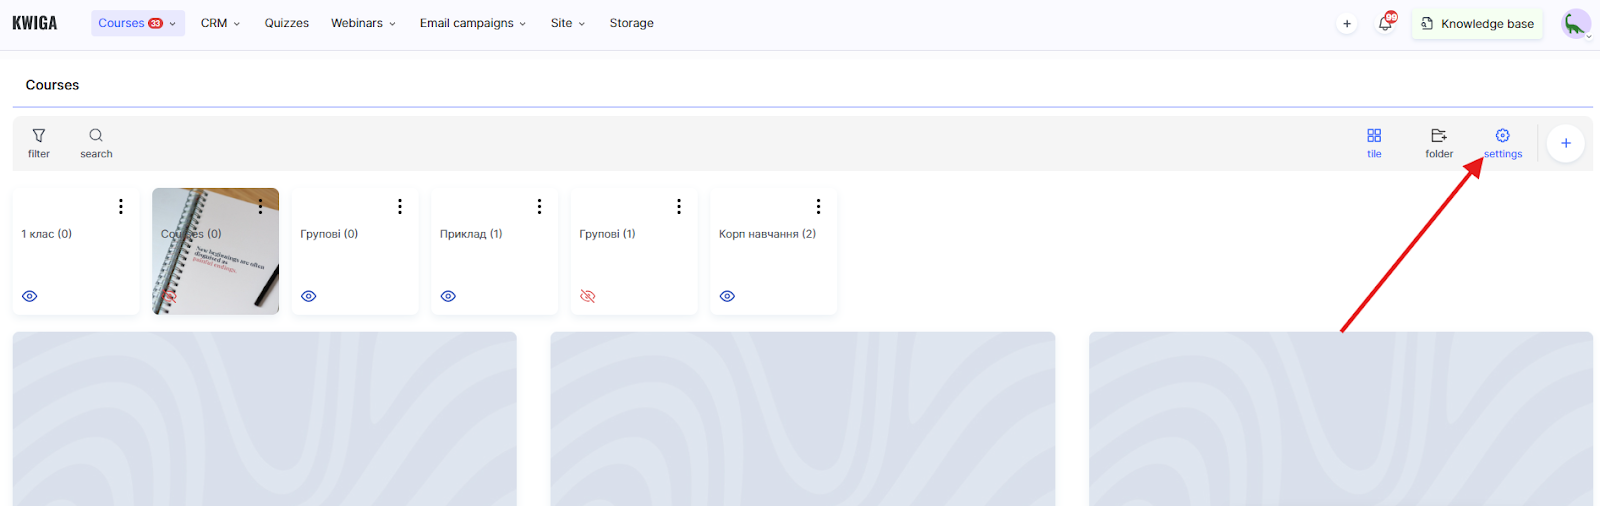Click the plus icon in top bar

pyautogui.click(x=1347, y=23)
